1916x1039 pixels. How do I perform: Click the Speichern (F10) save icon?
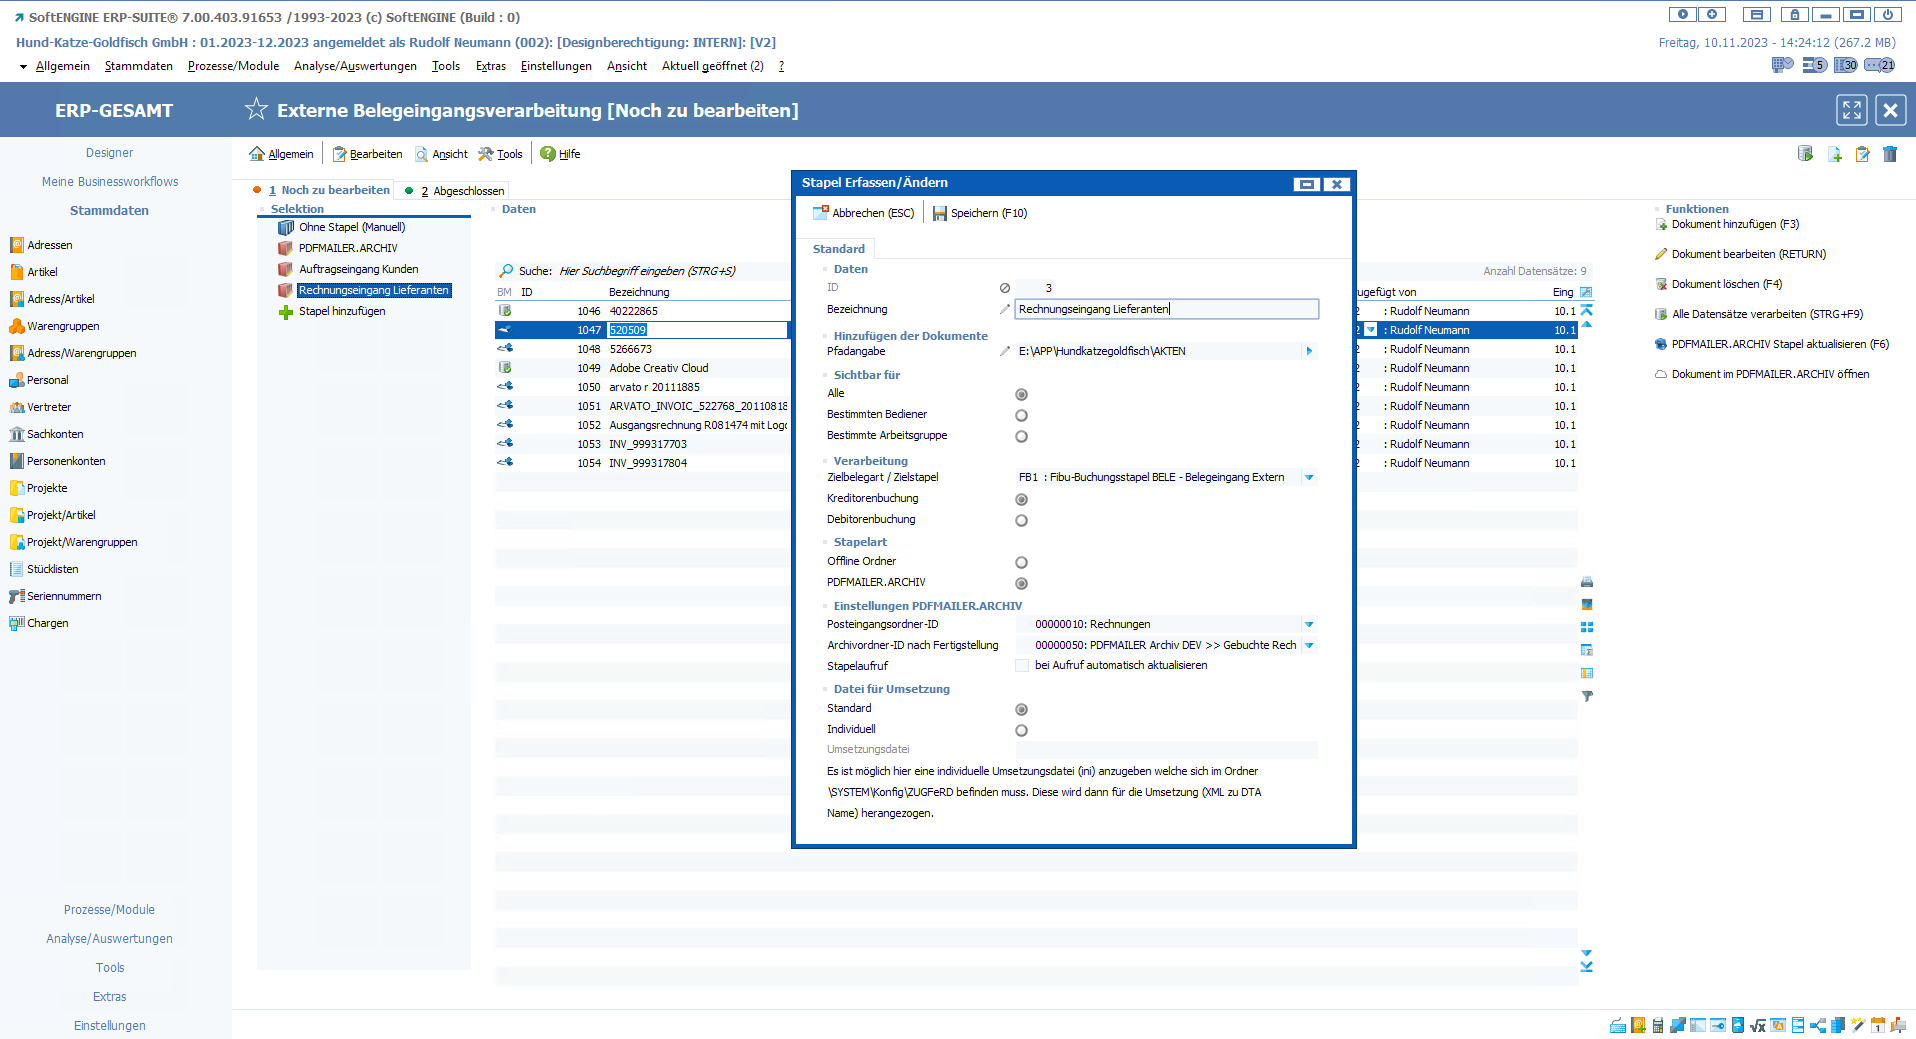939,213
